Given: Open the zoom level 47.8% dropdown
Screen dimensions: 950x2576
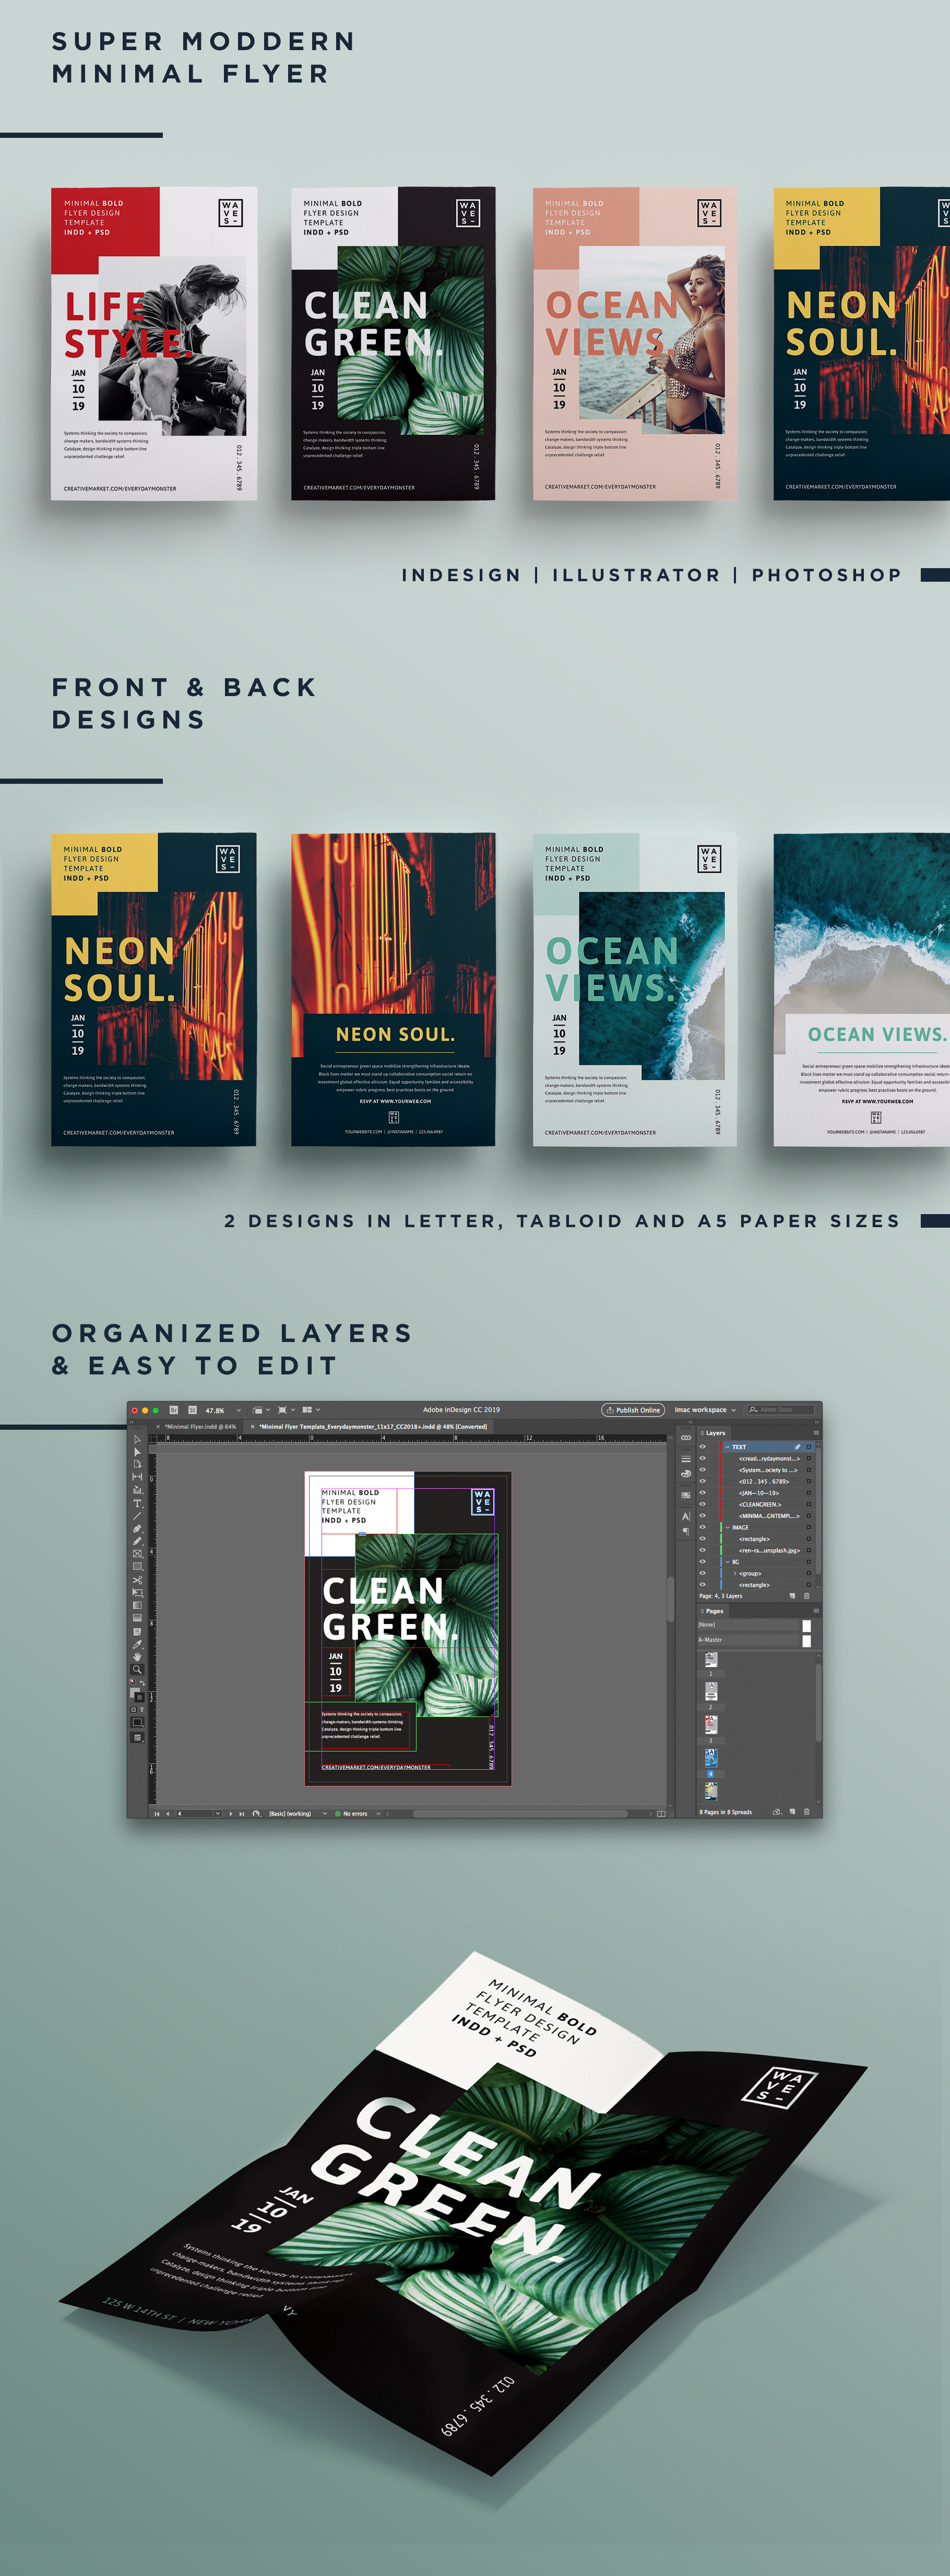Looking at the screenshot, I should 238,1410.
